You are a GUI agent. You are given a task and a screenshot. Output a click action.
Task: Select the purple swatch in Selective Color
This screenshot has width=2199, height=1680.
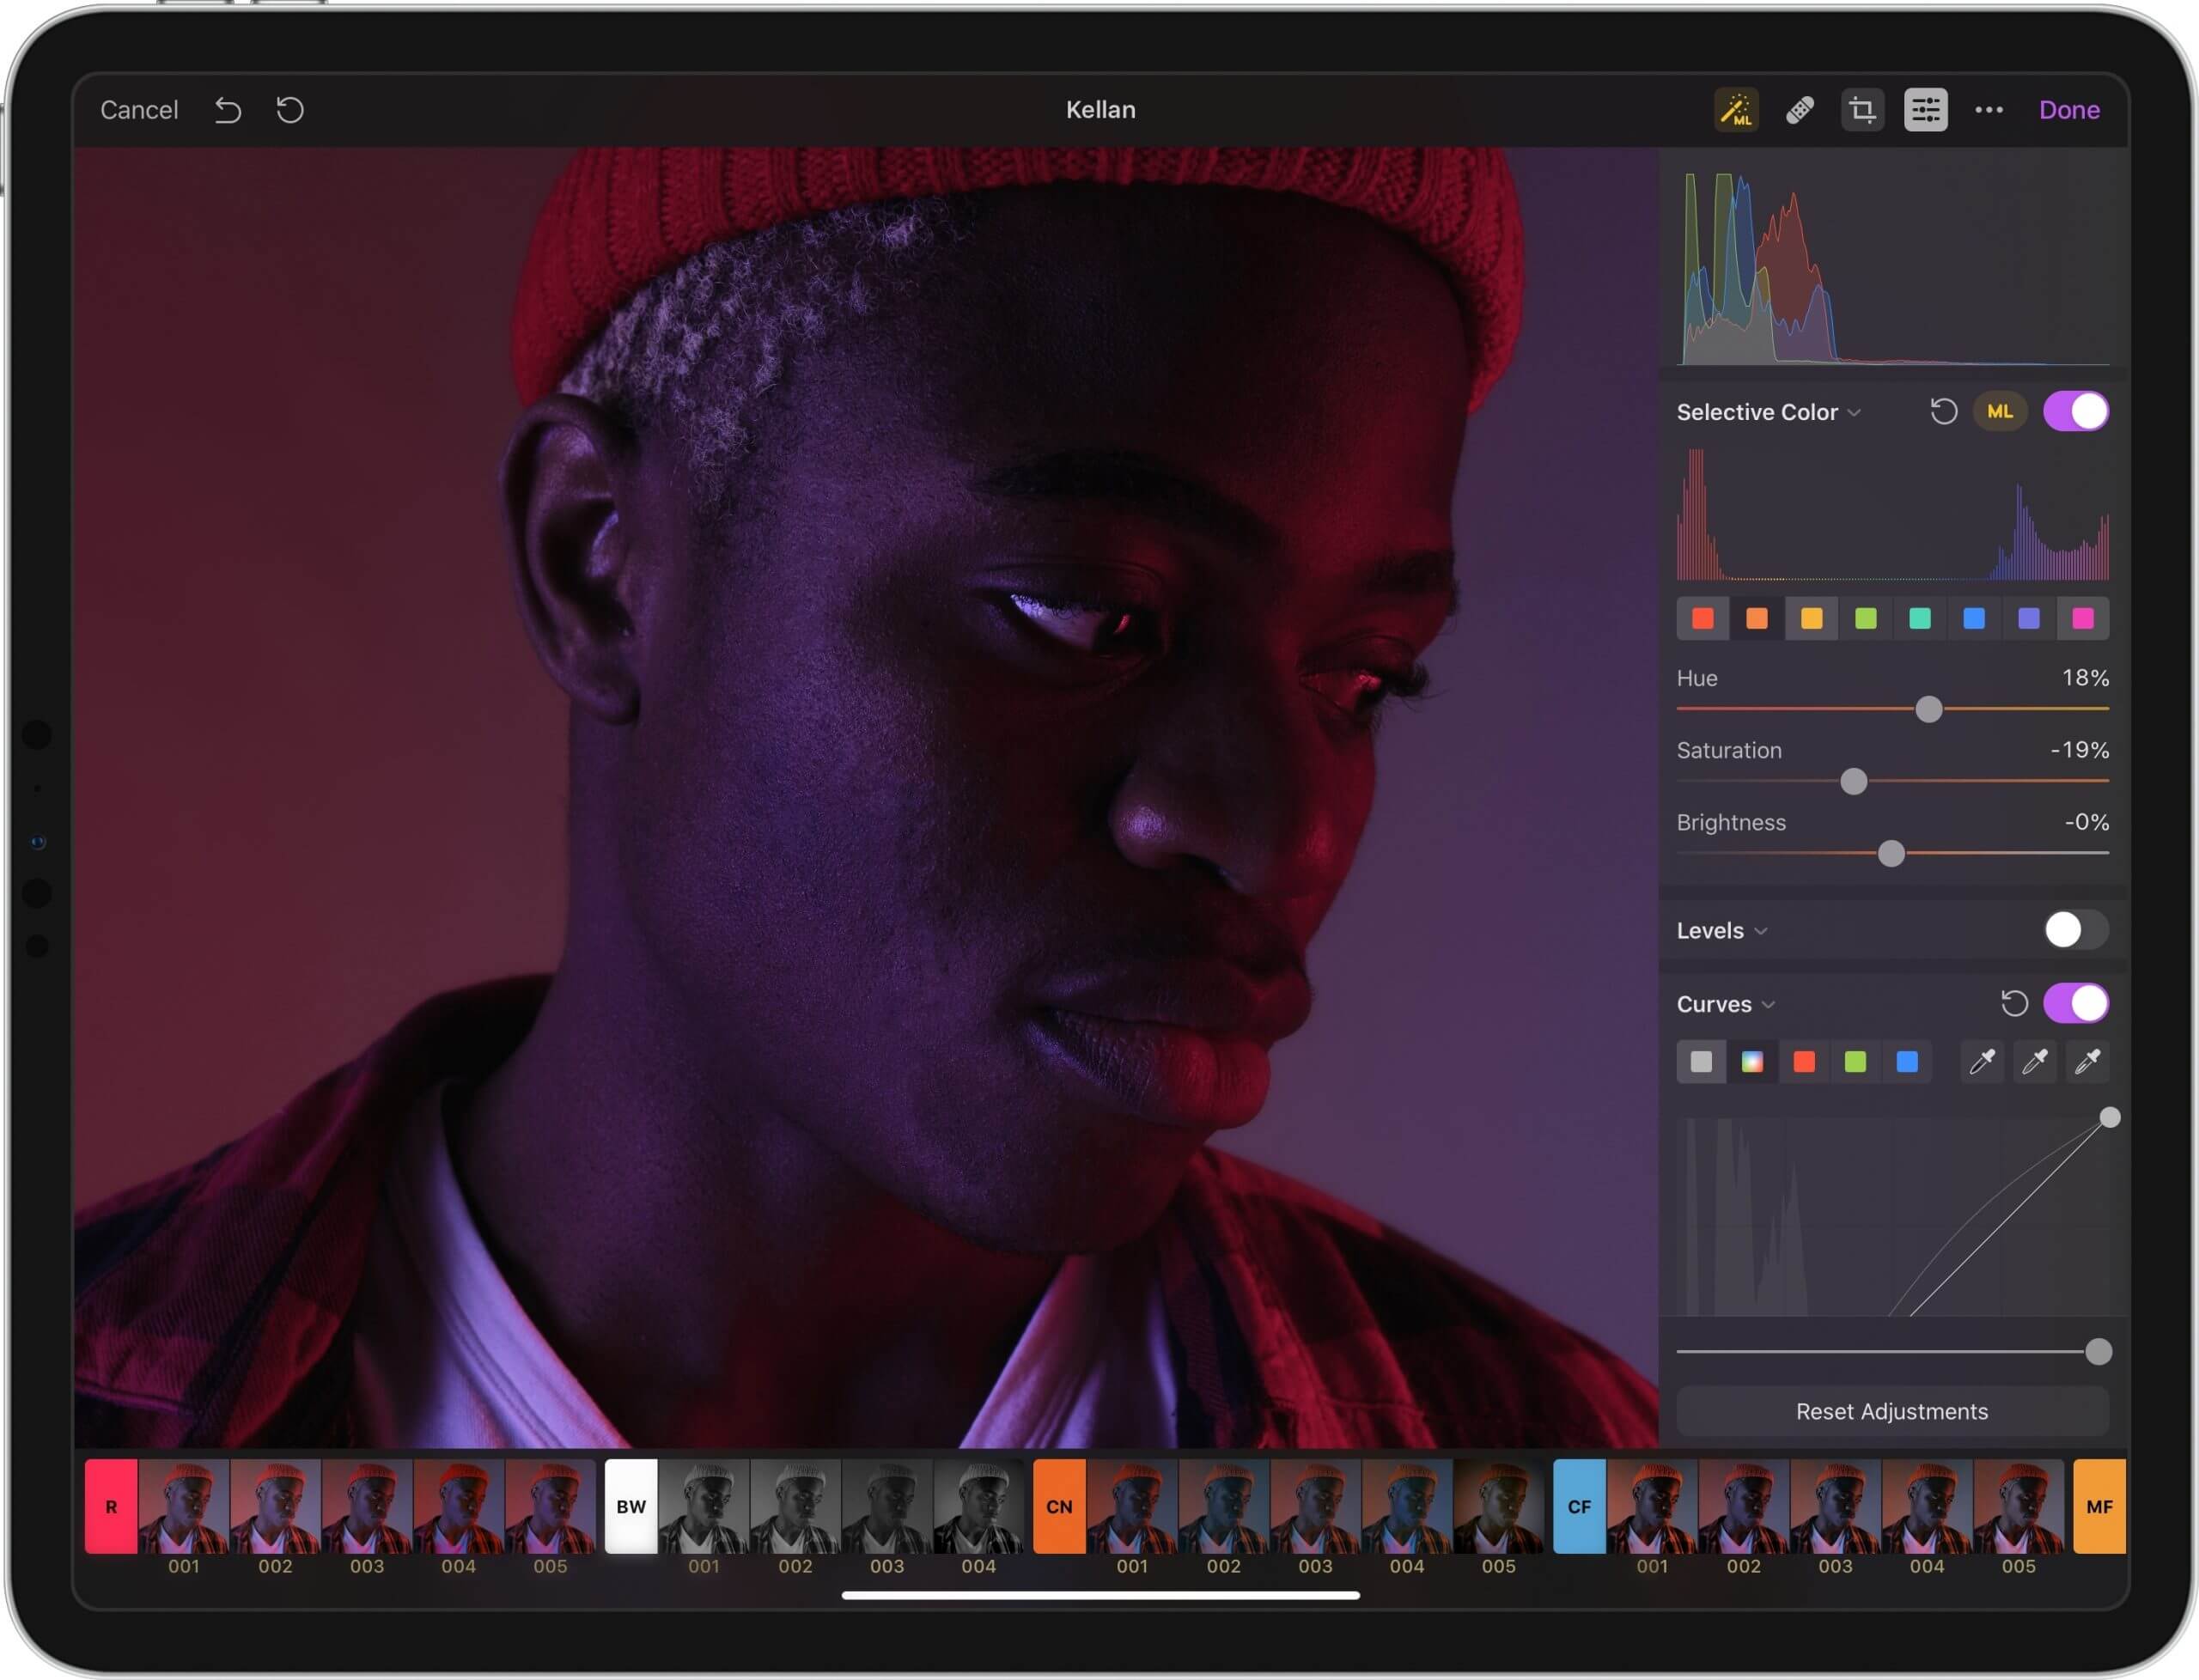tap(2028, 618)
